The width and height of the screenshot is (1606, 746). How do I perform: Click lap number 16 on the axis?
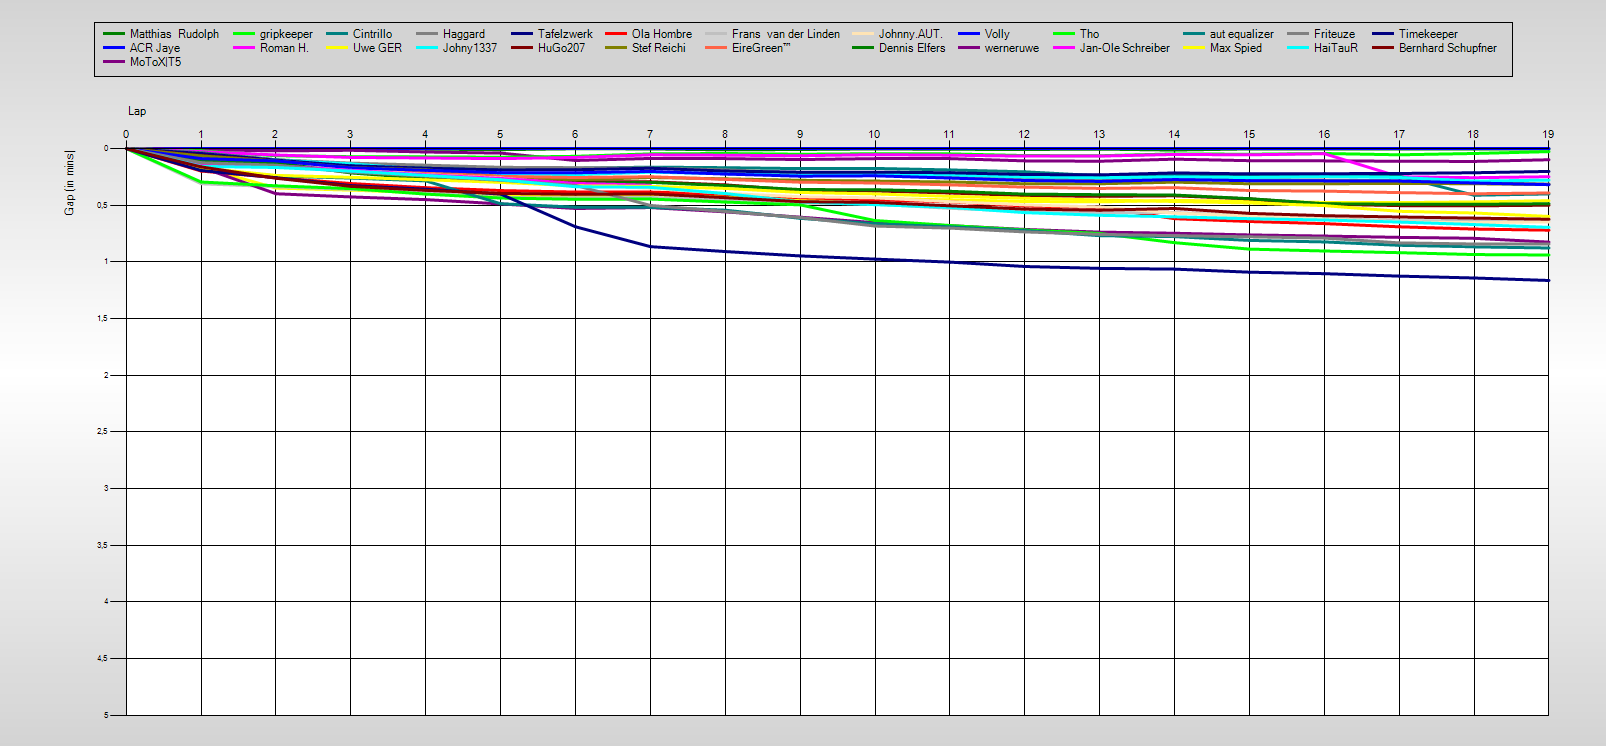pyautogui.click(x=1324, y=134)
